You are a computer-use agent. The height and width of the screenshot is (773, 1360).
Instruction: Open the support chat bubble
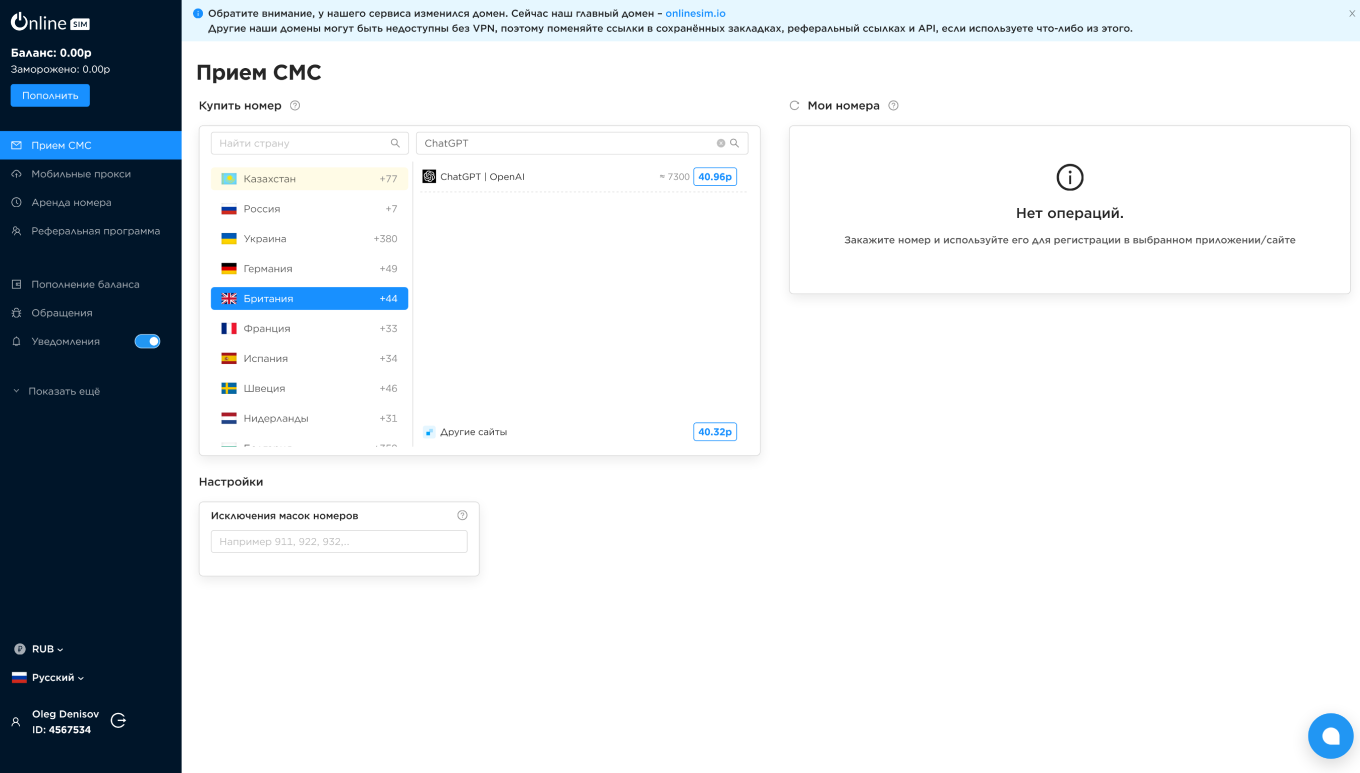pyautogui.click(x=1330, y=736)
